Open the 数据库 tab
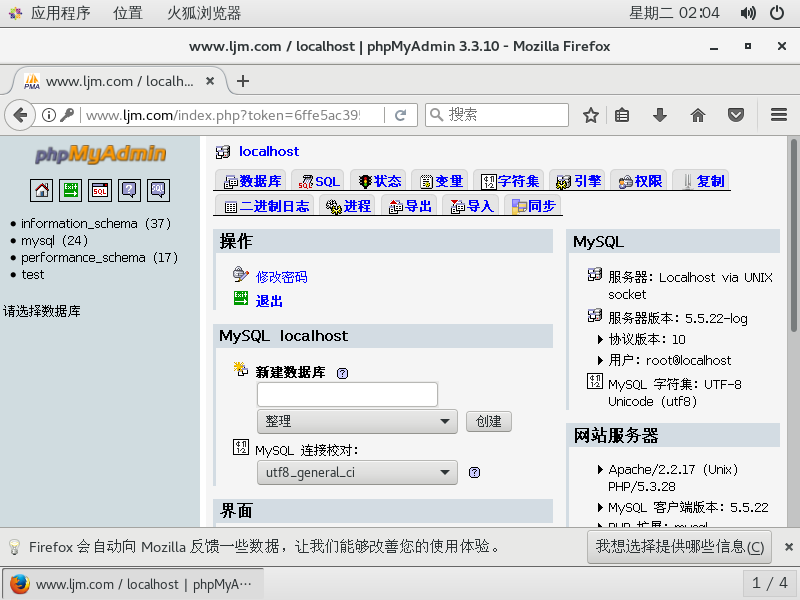The width and height of the screenshot is (800, 600). tap(252, 181)
